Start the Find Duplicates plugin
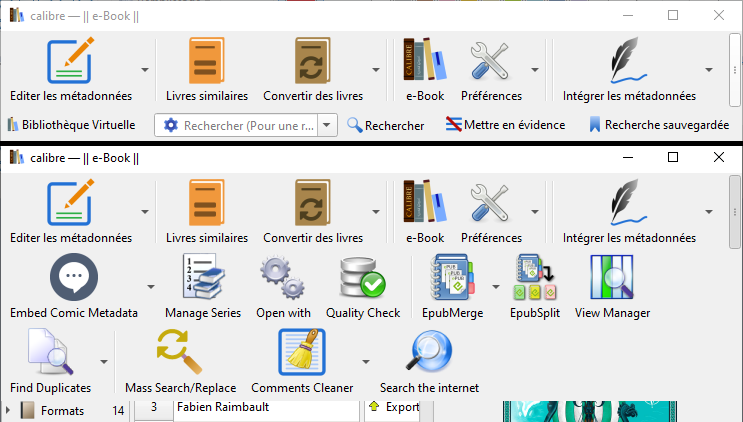743x422 pixels. coord(50,361)
